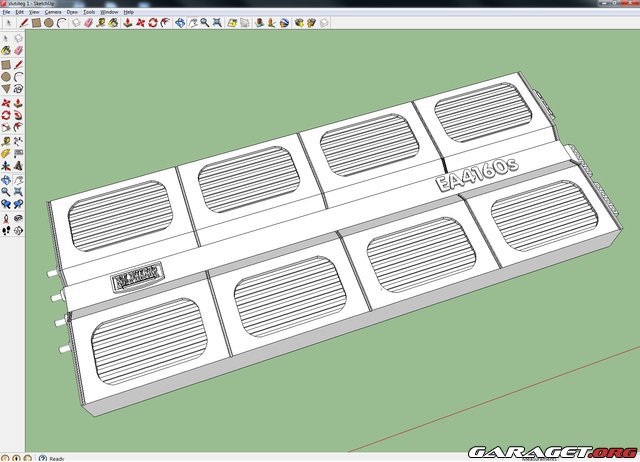Open the File menu
This screenshot has height=462, width=640.
(x=6, y=12)
